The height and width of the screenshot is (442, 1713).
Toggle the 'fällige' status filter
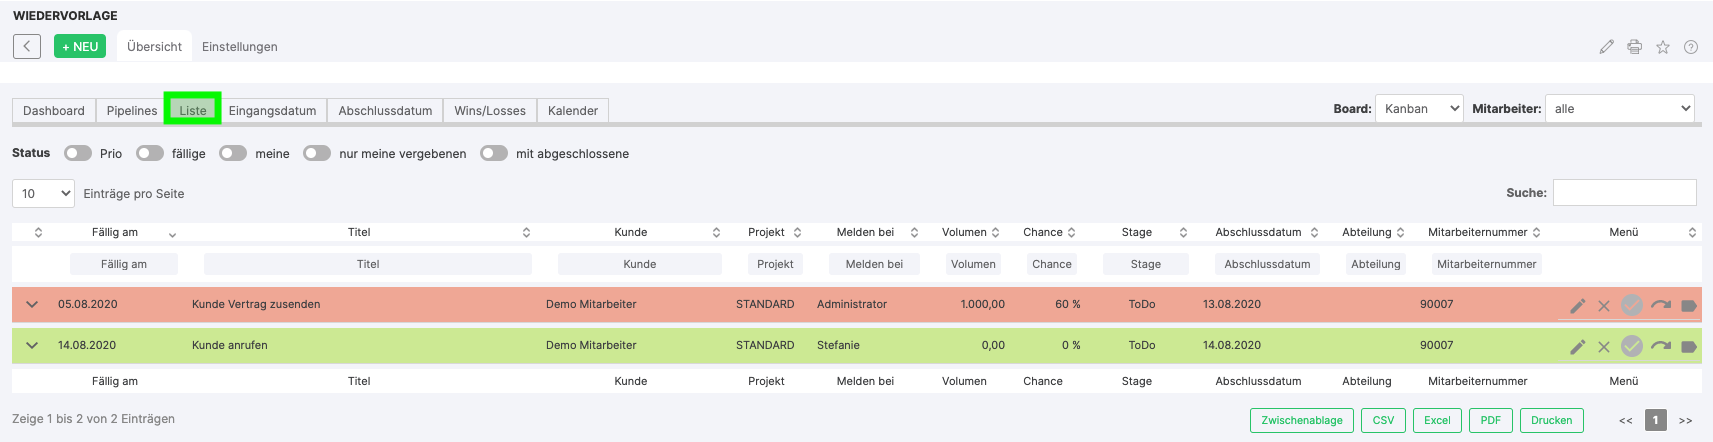point(150,153)
